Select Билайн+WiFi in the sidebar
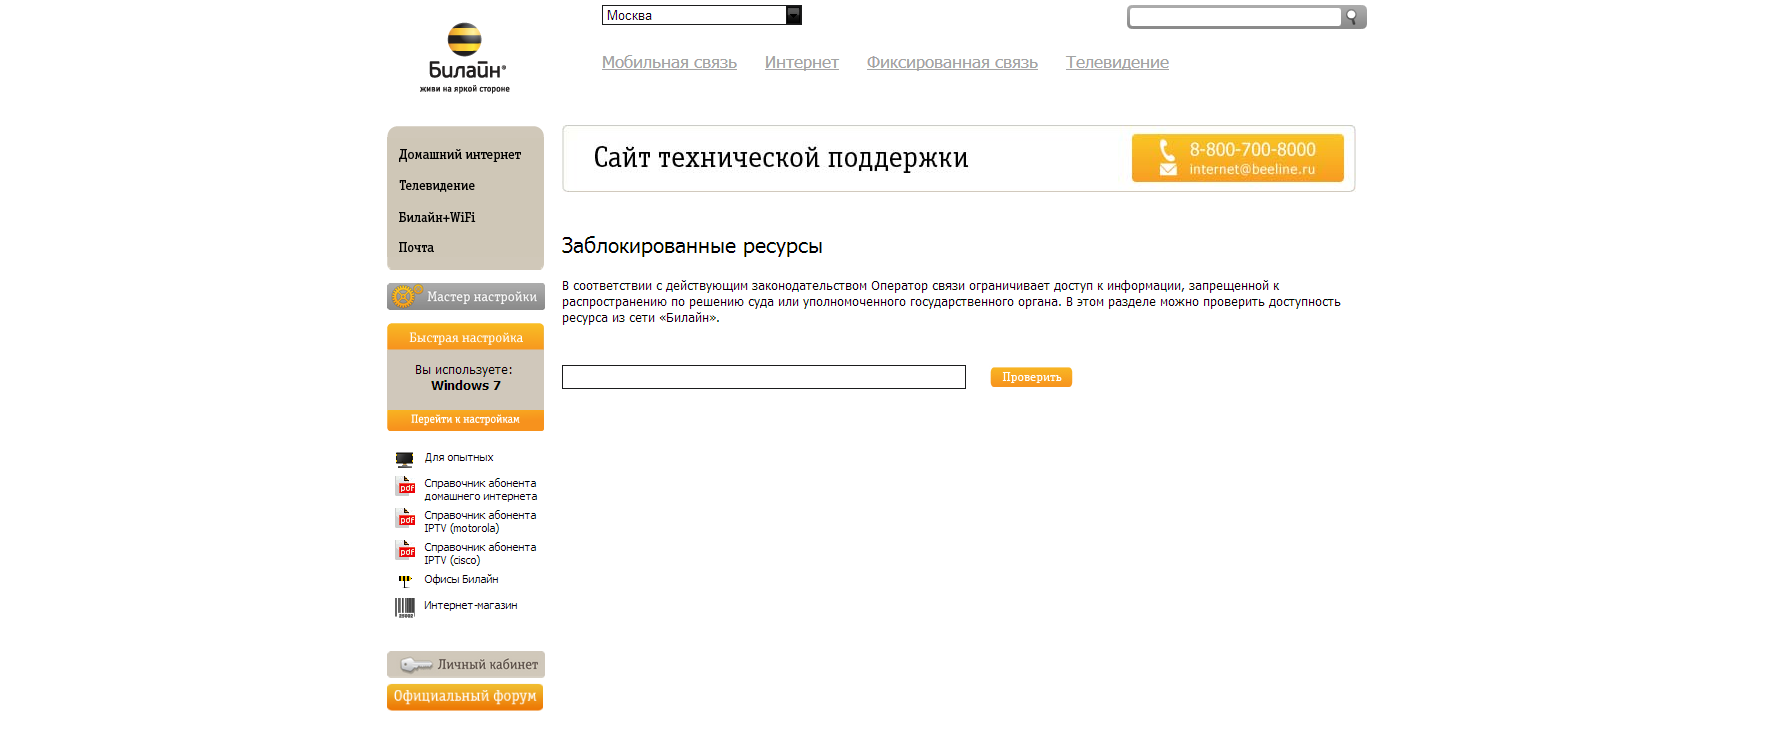 437,217
